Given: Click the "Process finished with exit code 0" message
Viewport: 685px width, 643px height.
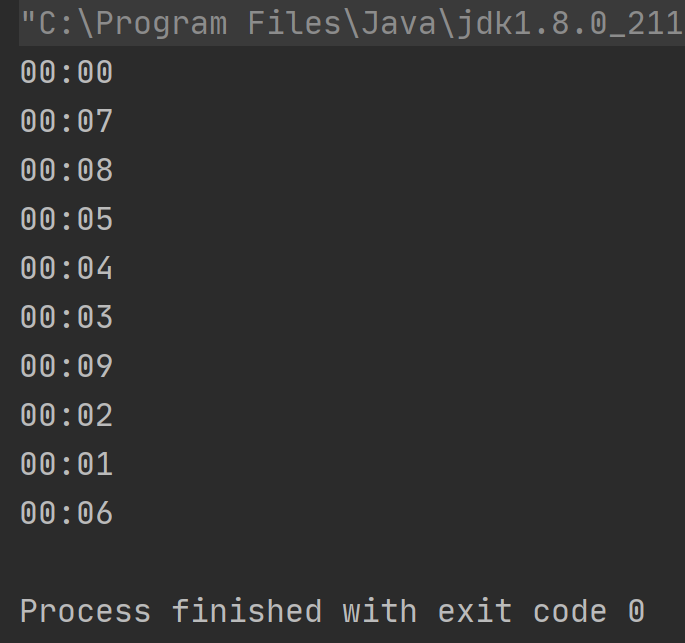Looking at the screenshot, I should coord(332,611).
